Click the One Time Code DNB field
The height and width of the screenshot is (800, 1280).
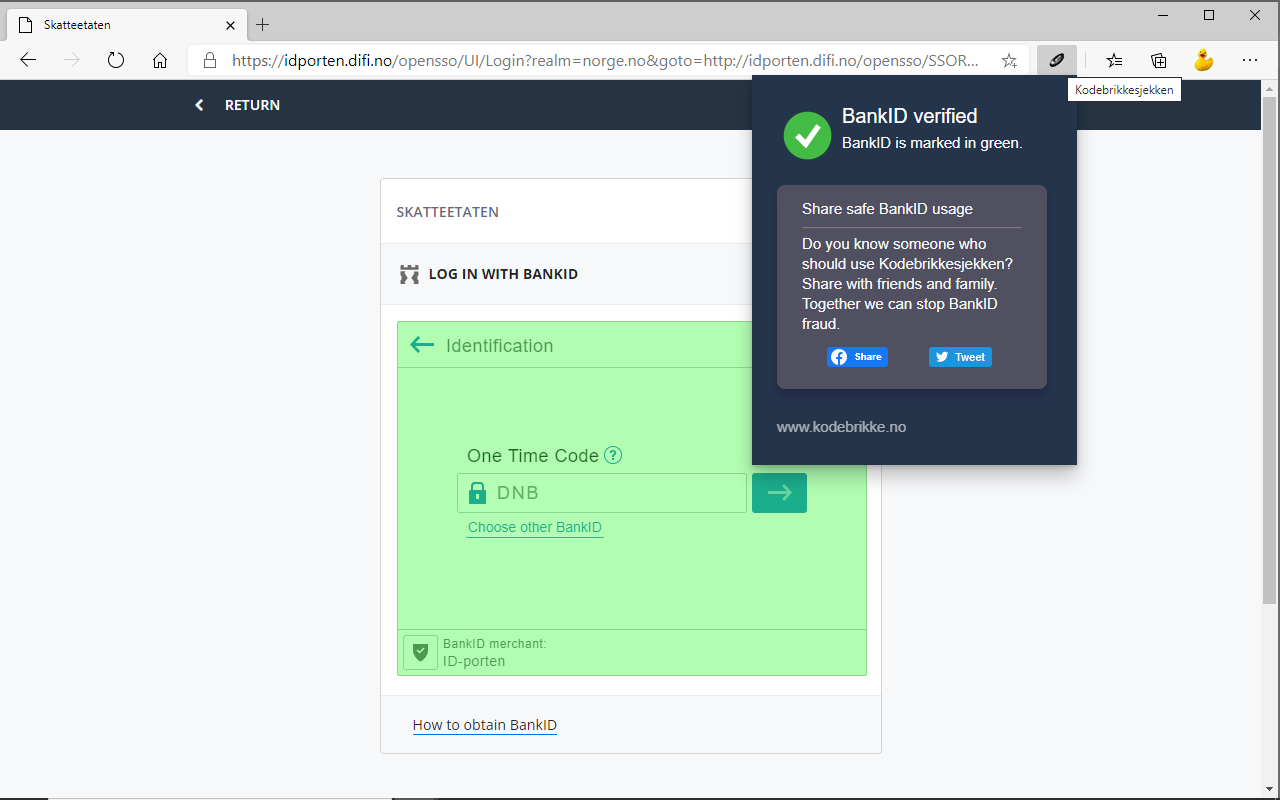pyautogui.click(x=602, y=493)
